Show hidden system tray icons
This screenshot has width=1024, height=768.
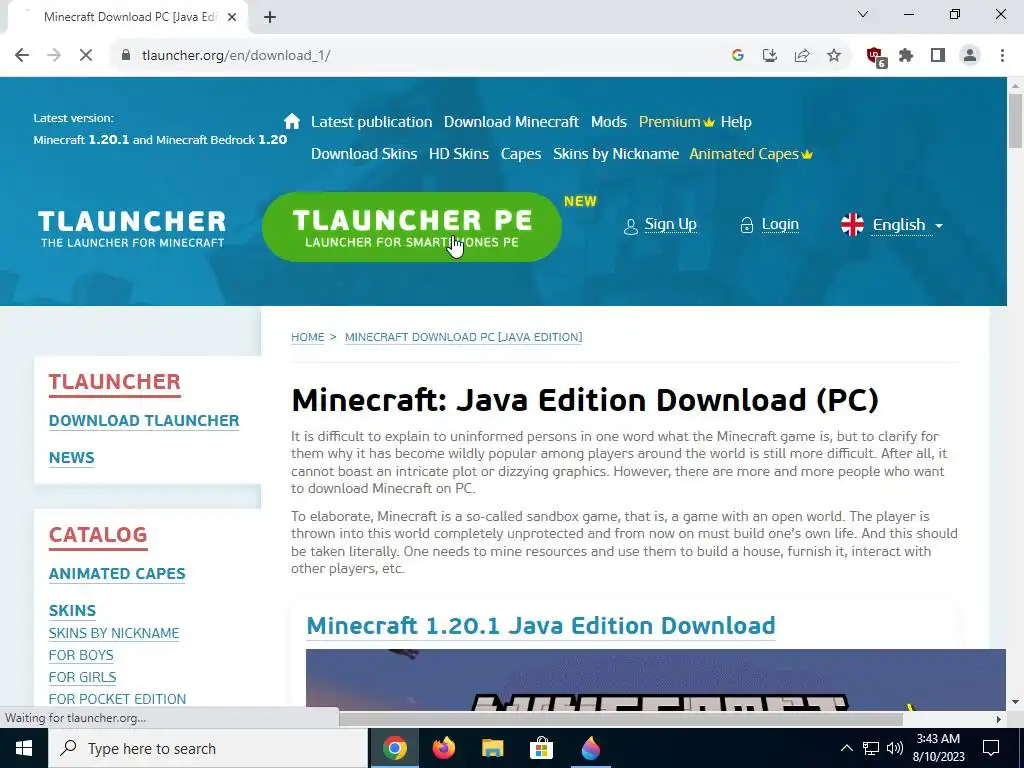click(x=846, y=748)
